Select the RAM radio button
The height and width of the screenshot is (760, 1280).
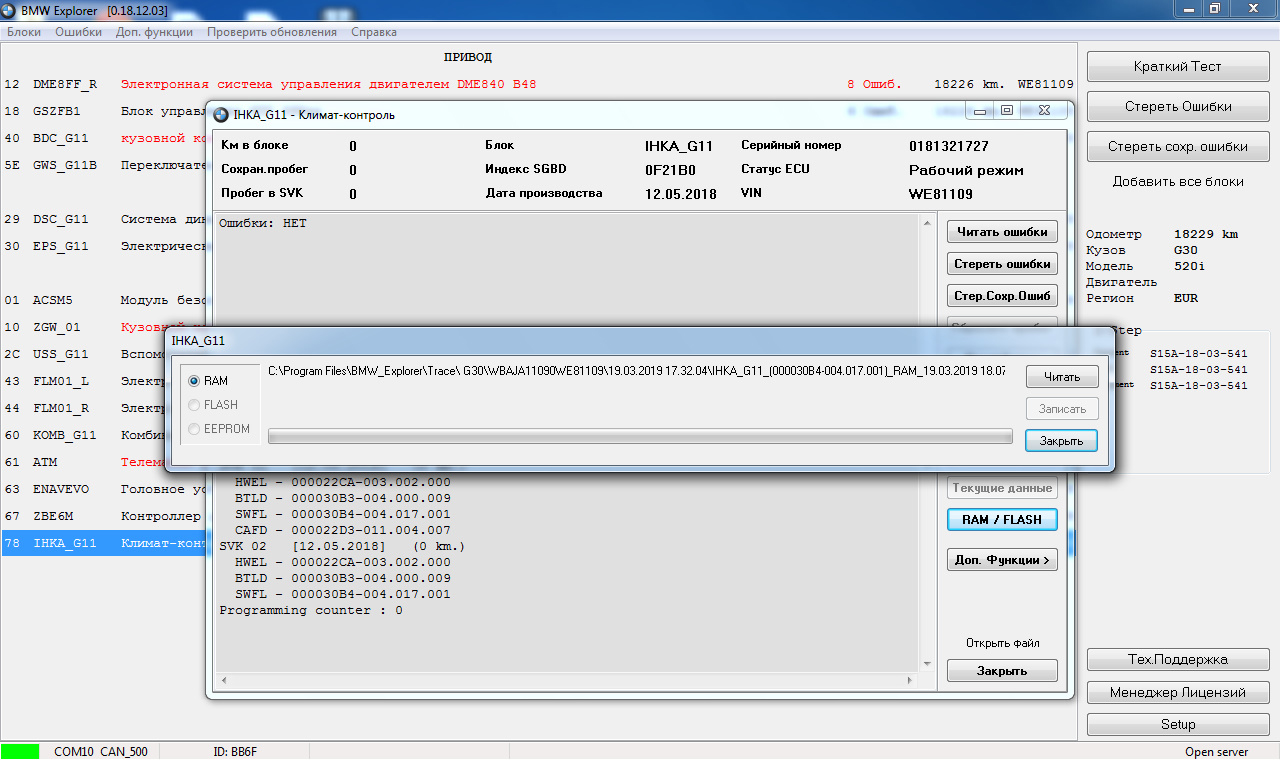(195, 381)
